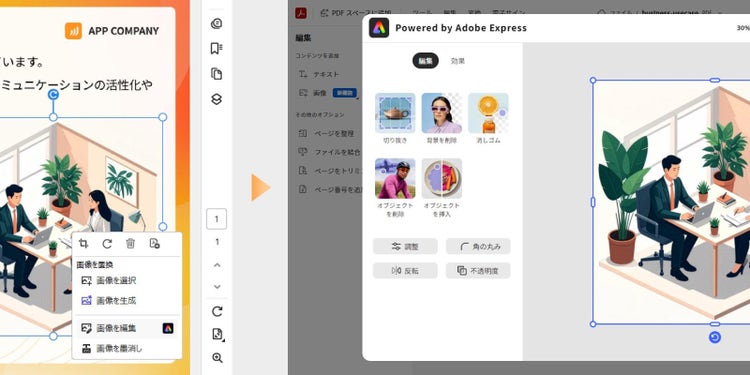This screenshot has height=375, width=750.
Task: Click the trash icon in image popup
Action: [x=130, y=243]
